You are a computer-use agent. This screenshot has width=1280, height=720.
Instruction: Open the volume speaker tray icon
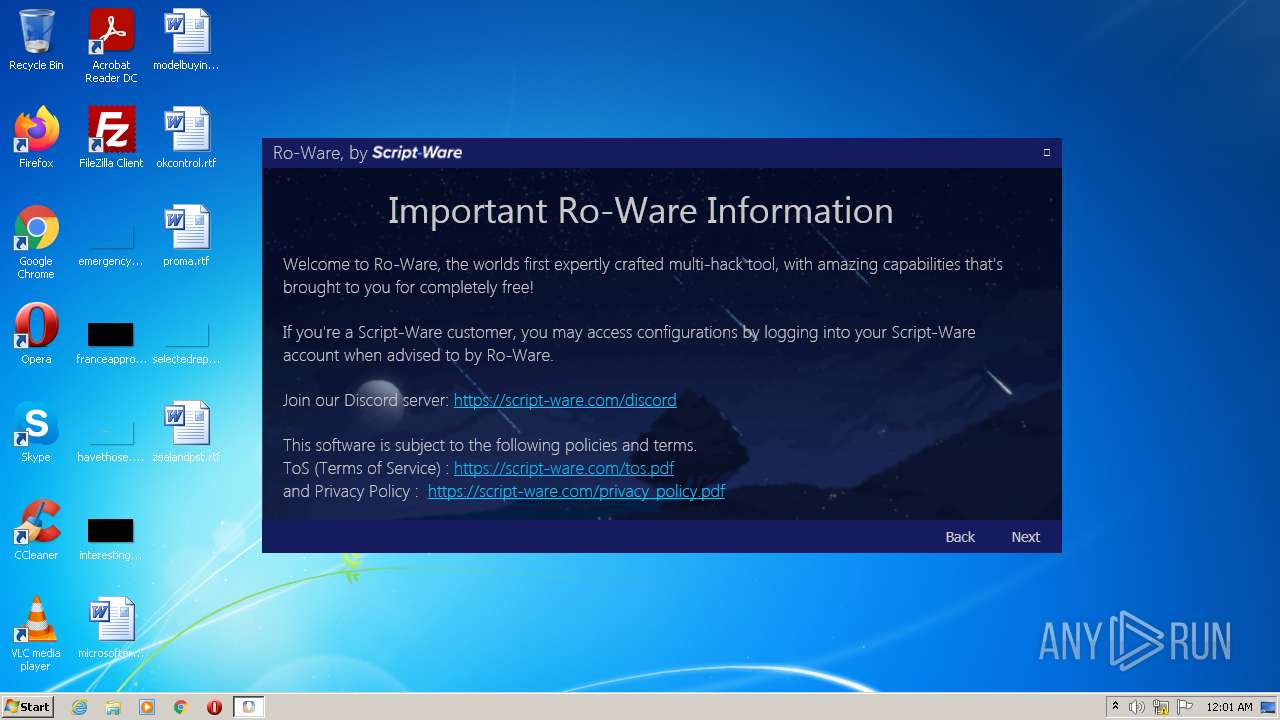1137,707
